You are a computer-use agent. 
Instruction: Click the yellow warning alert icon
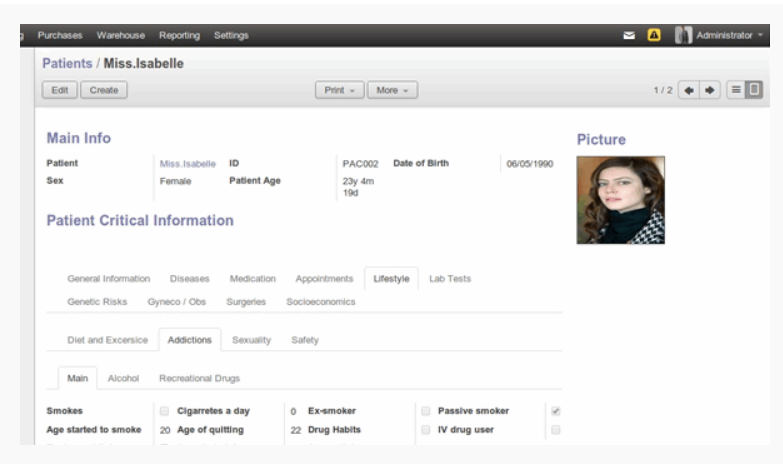pyautogui.click(x=654, y=35)
